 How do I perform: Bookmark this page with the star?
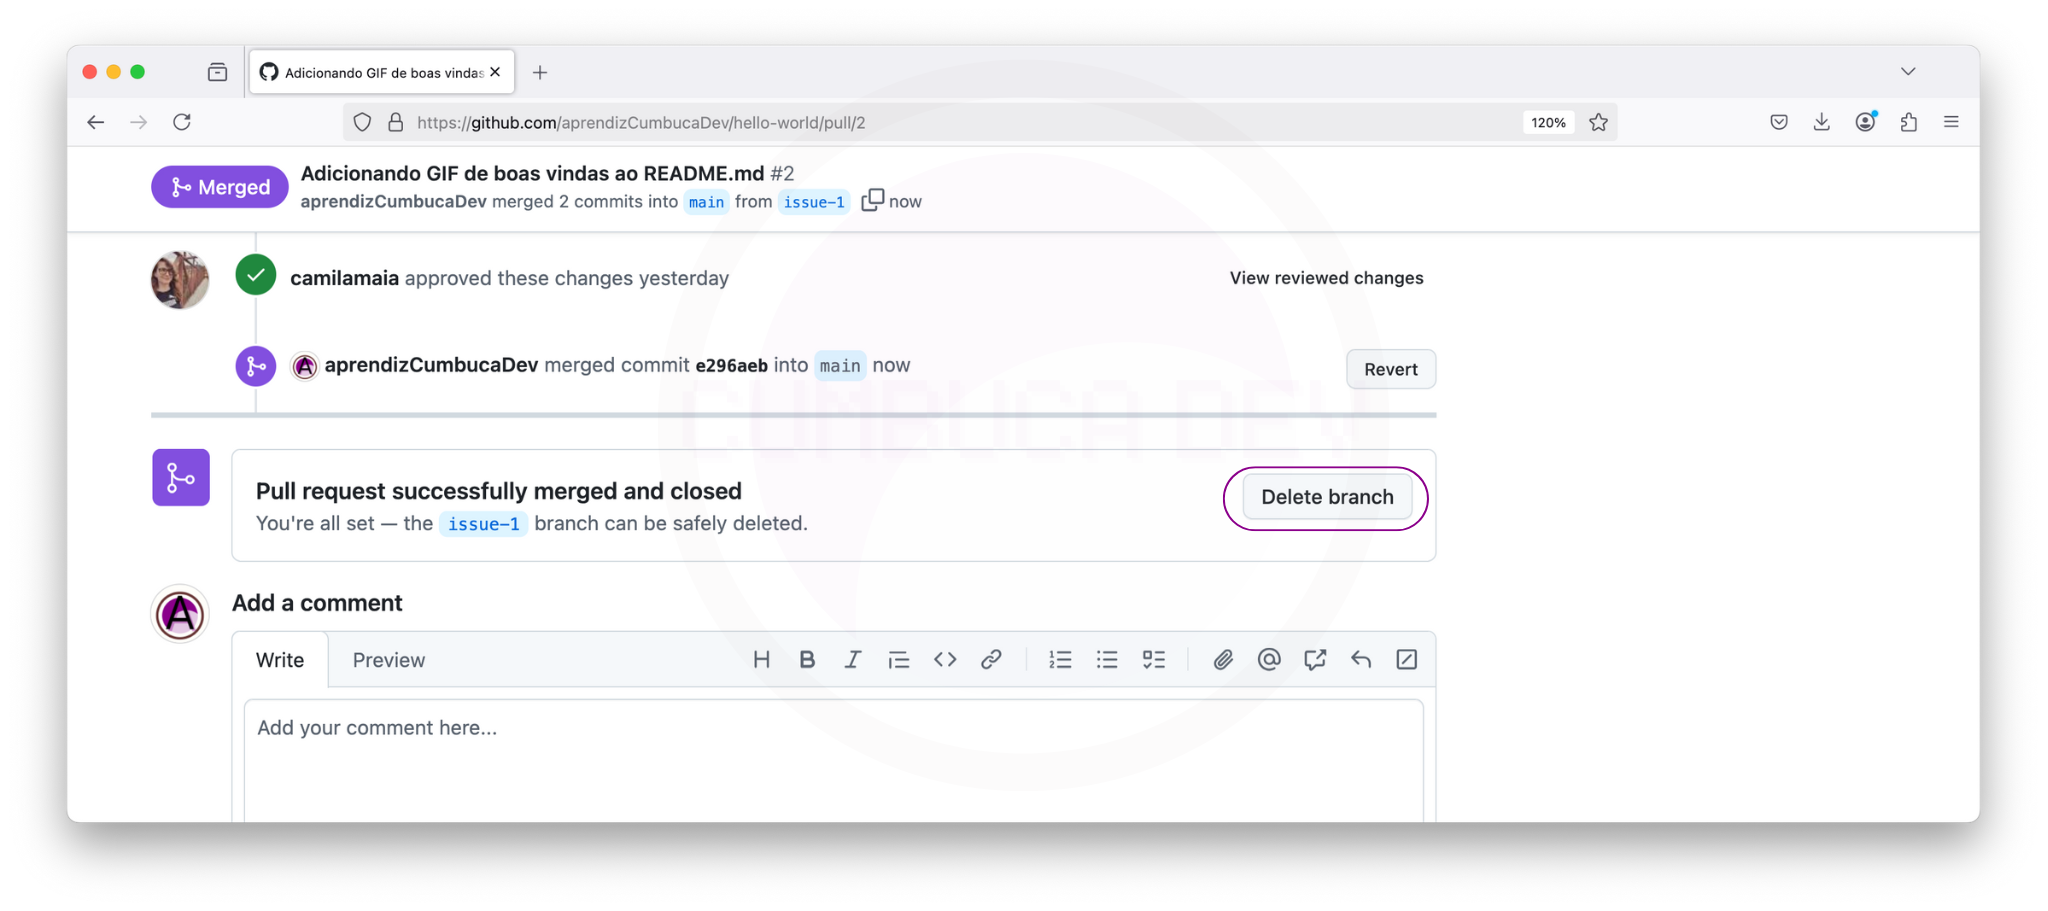(1598, 122)
